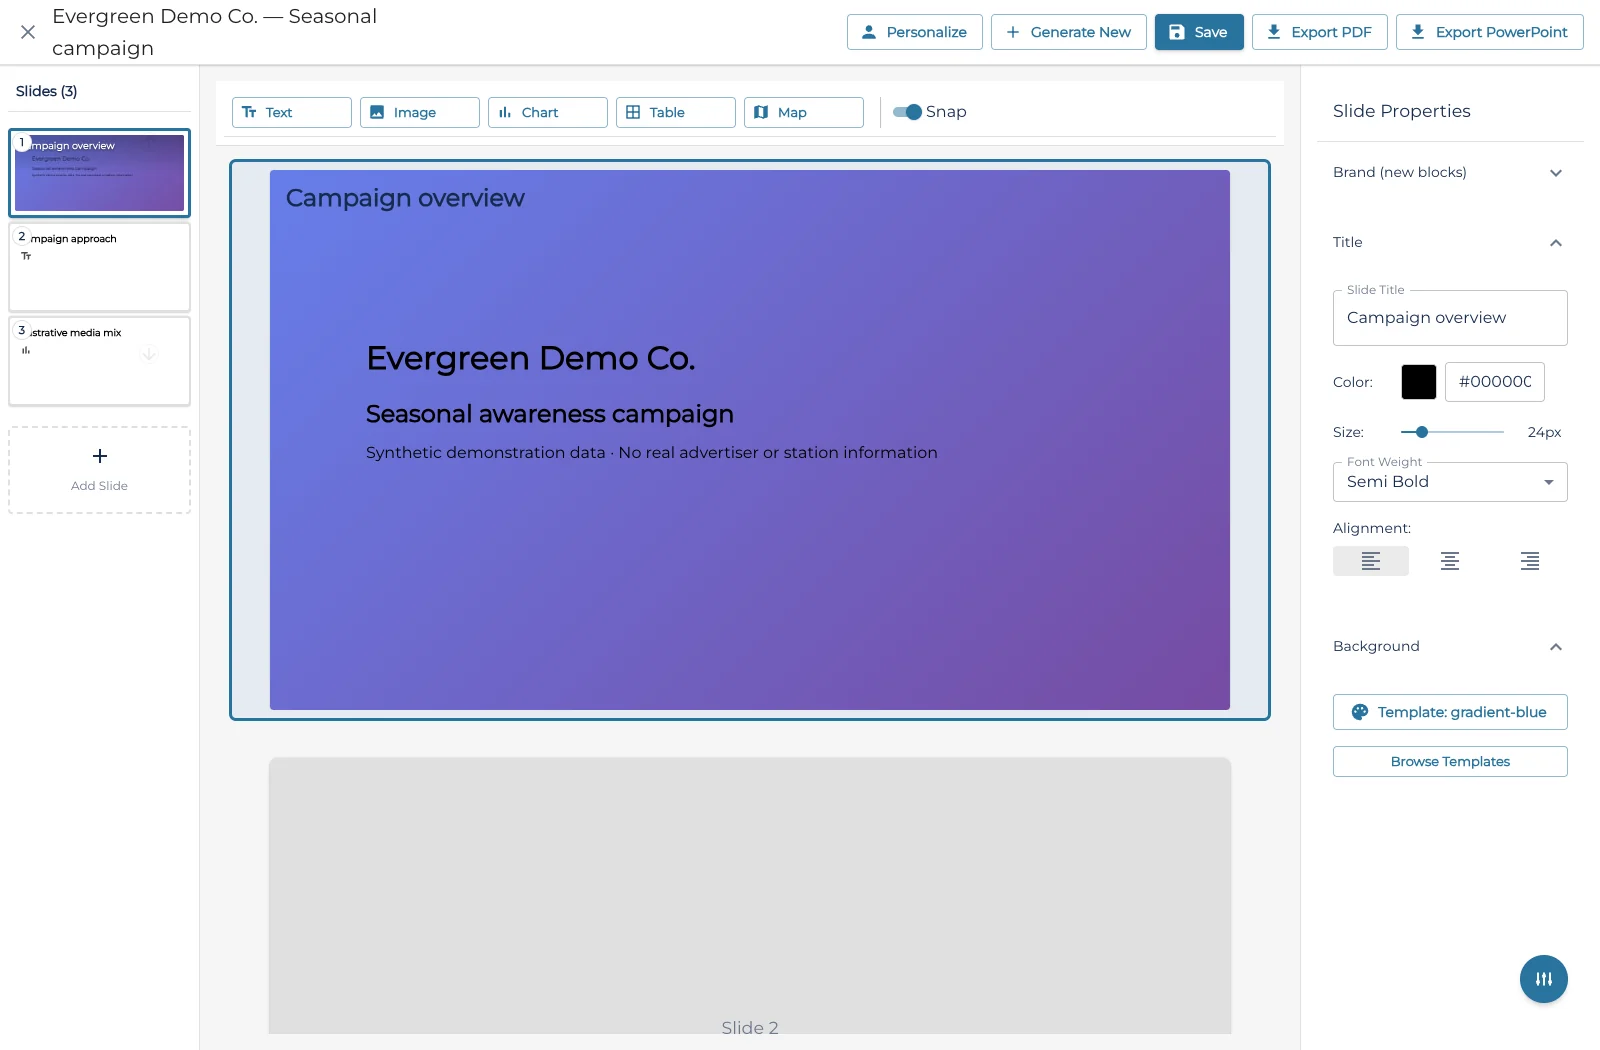Set title alignment to right
This screenshot has height=1050, width=1600.
pyautogui.click(x=1529, y=561)
